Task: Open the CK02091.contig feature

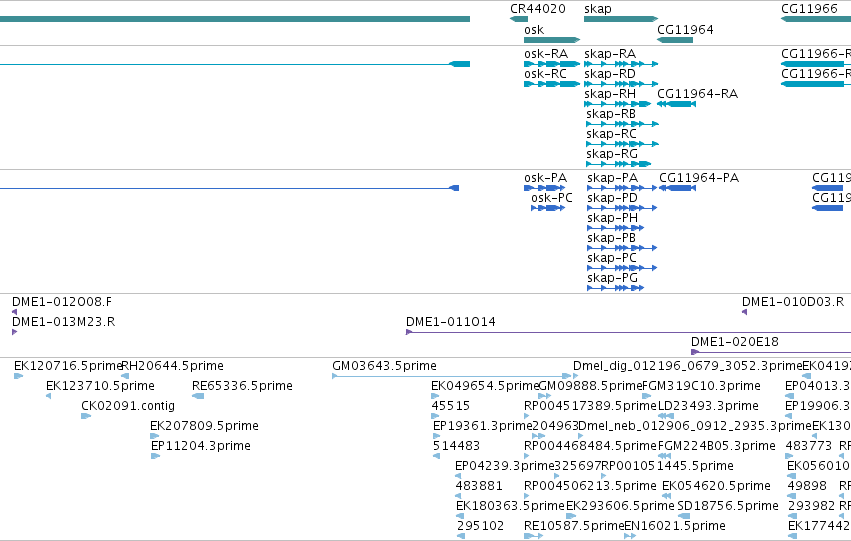Action: point(86,416)
